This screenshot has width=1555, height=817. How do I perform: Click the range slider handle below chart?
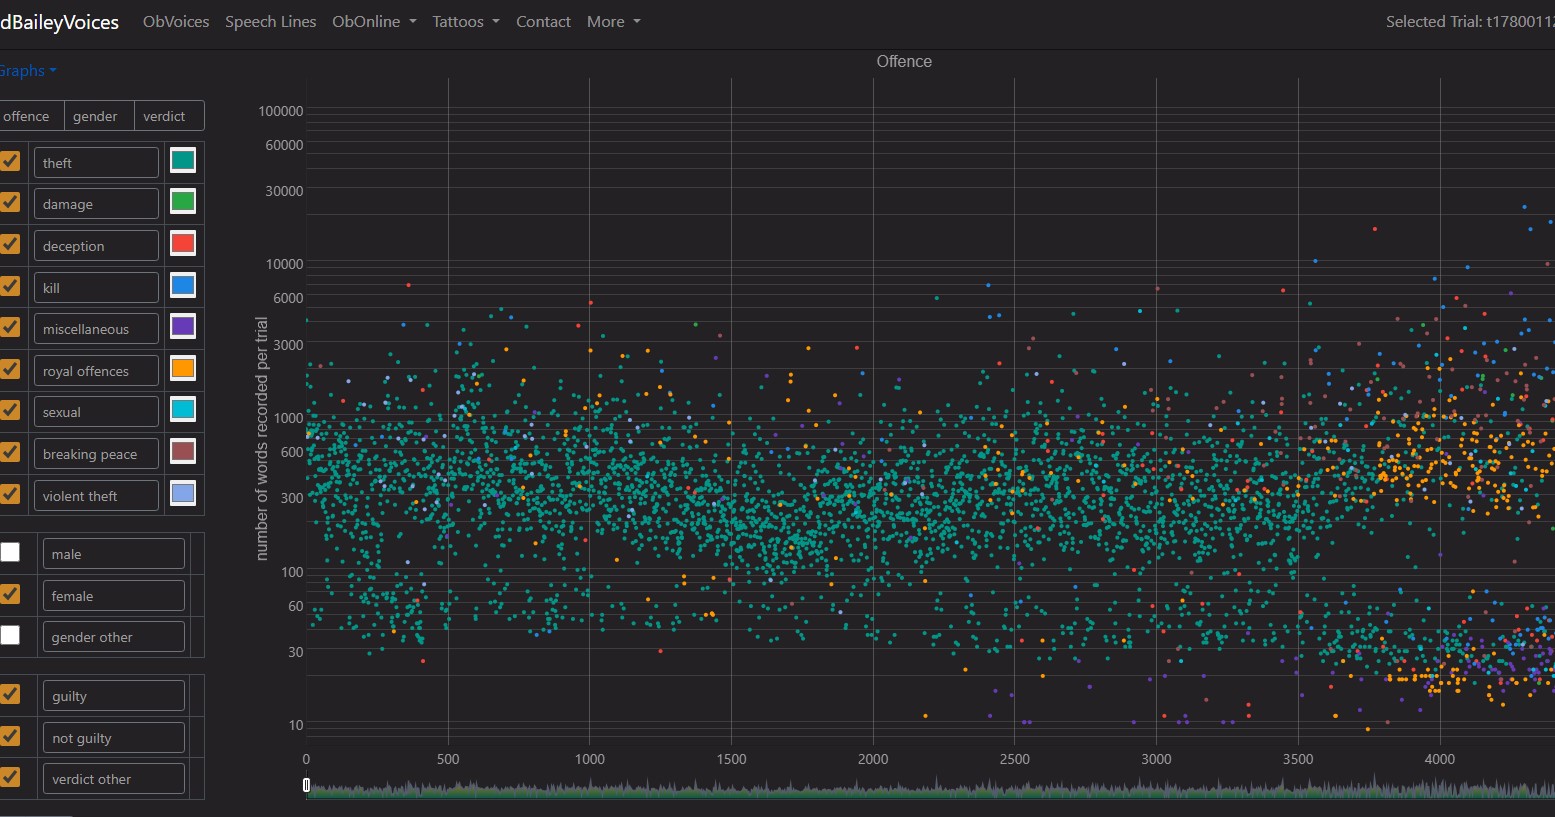click(307, 785)
